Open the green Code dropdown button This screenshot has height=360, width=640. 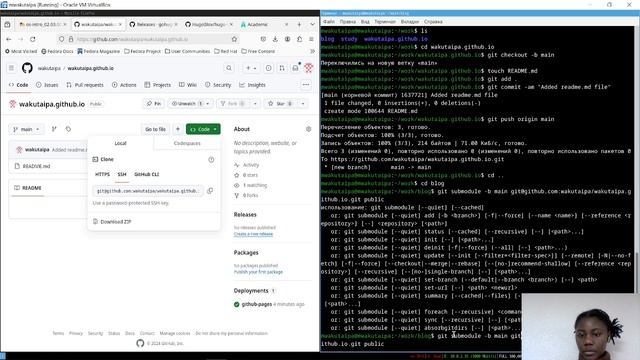click(x=203, y=129)
